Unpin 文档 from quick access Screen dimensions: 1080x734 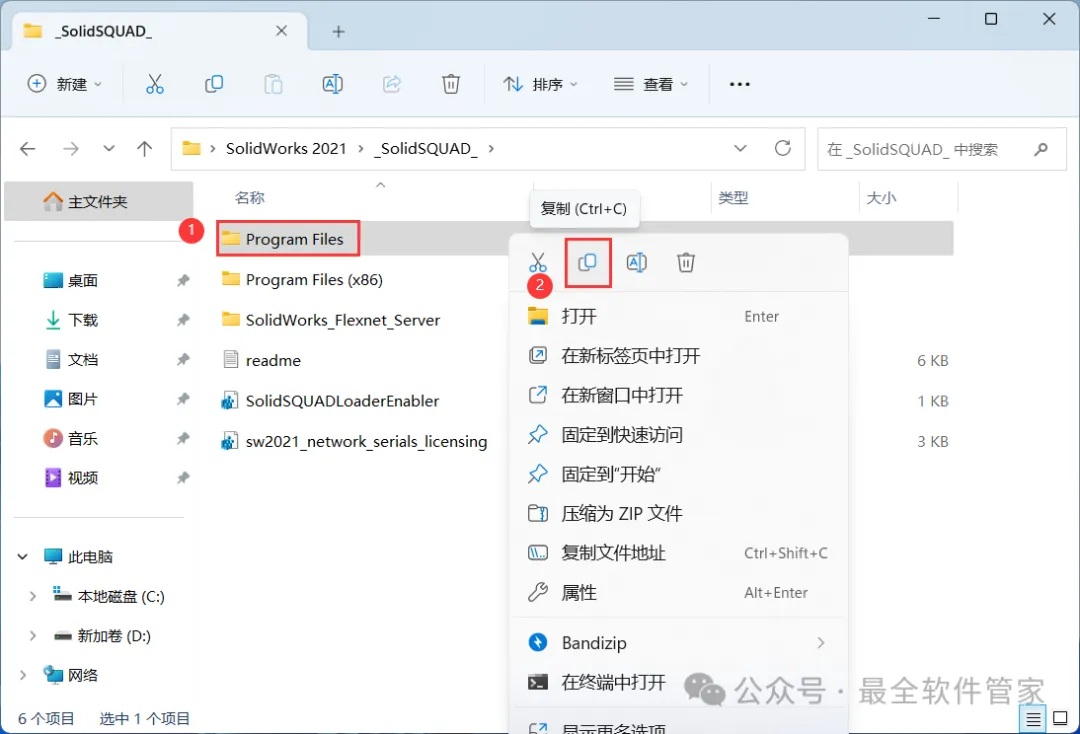pos(183,359)
